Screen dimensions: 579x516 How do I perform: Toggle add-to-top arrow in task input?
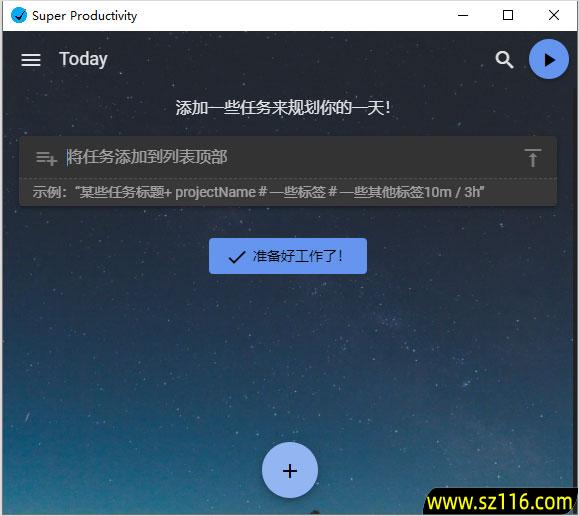pos(532,158)
